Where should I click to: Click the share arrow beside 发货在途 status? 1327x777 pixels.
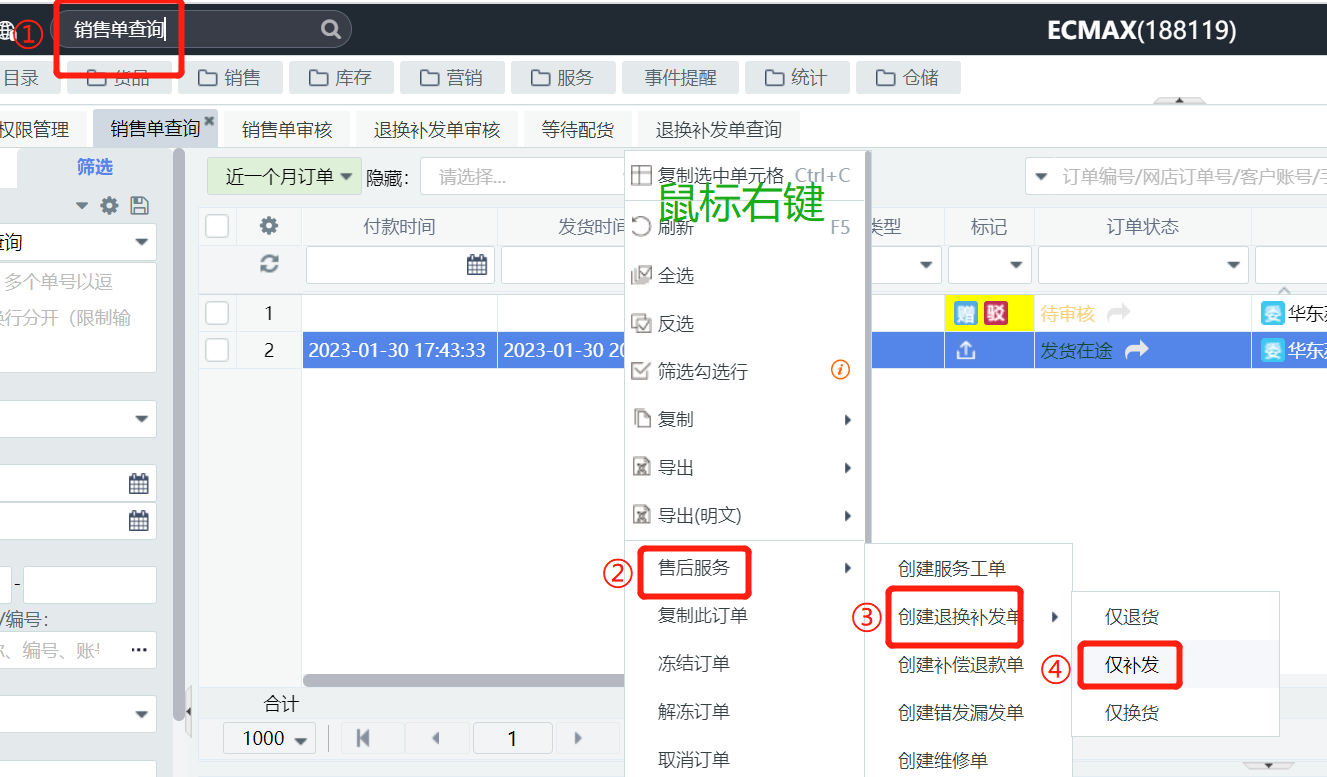1136,350
